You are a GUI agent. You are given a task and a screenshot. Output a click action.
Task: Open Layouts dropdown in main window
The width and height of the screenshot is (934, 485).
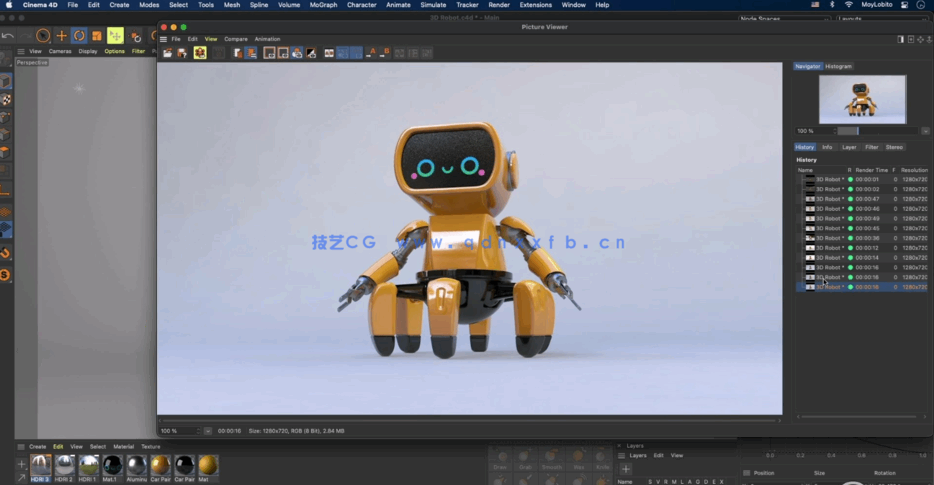pos(883,19)
